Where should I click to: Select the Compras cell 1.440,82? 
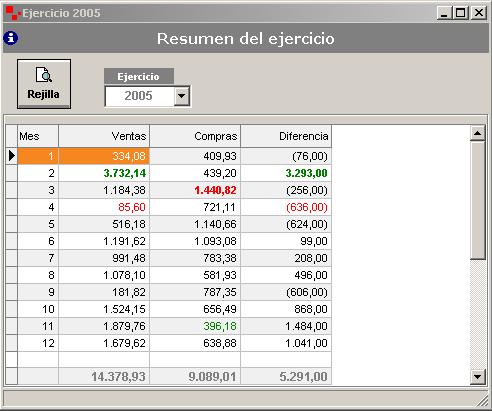[x=195, y=190]
